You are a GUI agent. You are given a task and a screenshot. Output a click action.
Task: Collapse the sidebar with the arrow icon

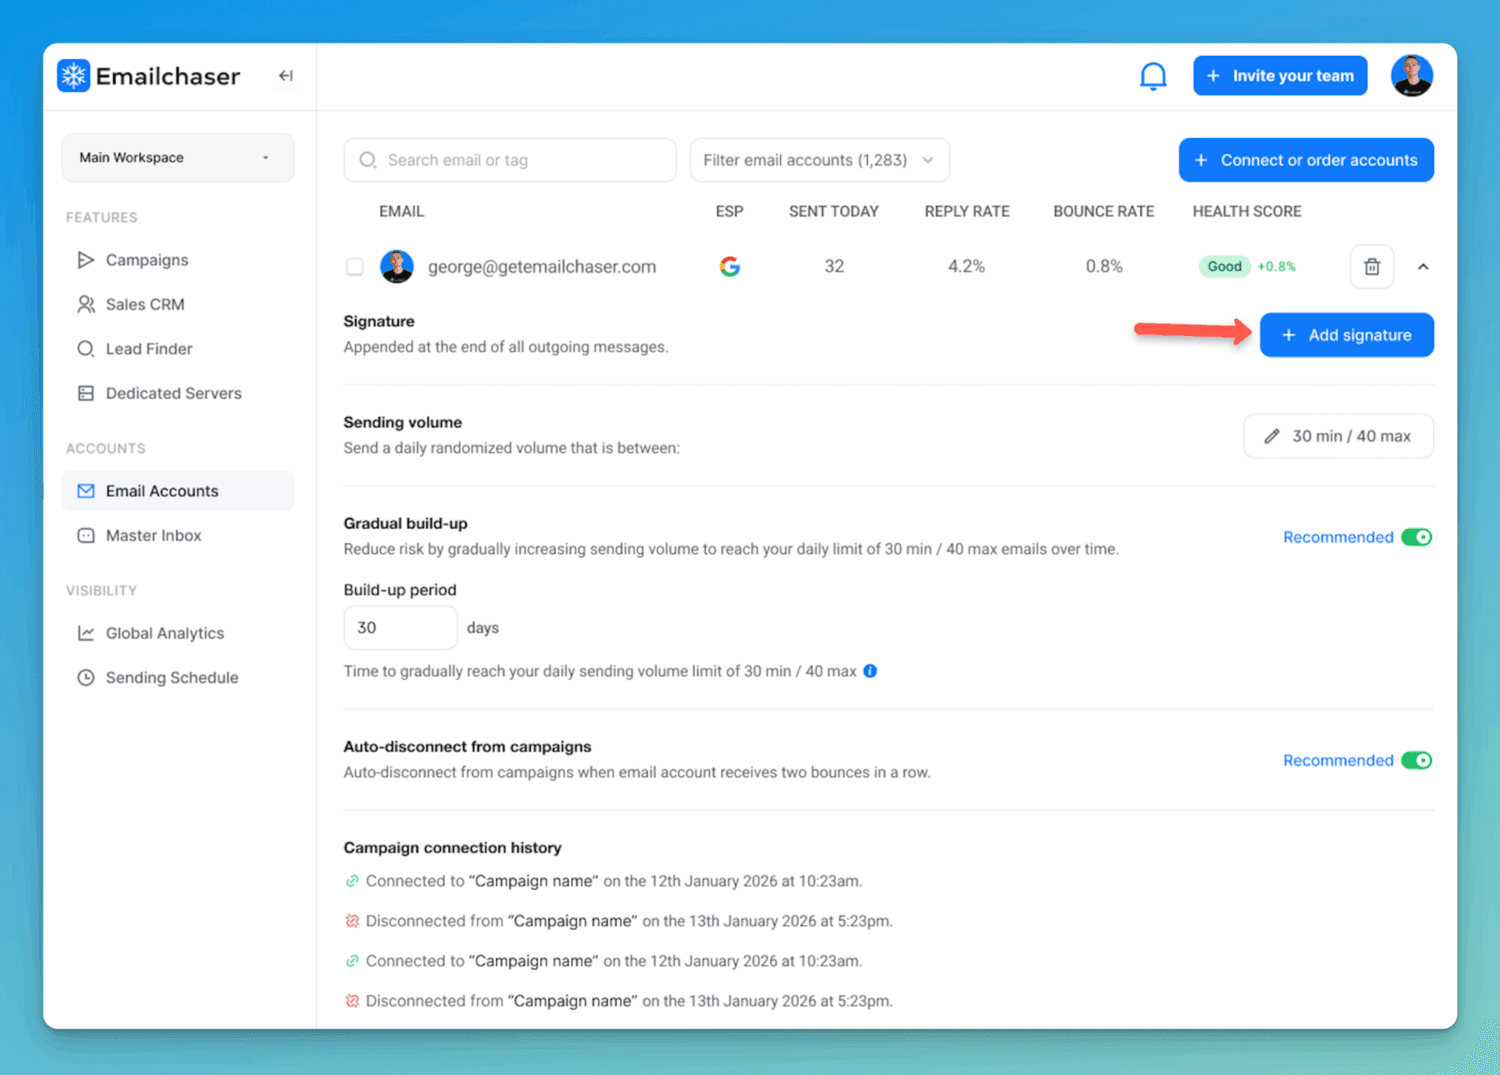click(x=286, y=76)
